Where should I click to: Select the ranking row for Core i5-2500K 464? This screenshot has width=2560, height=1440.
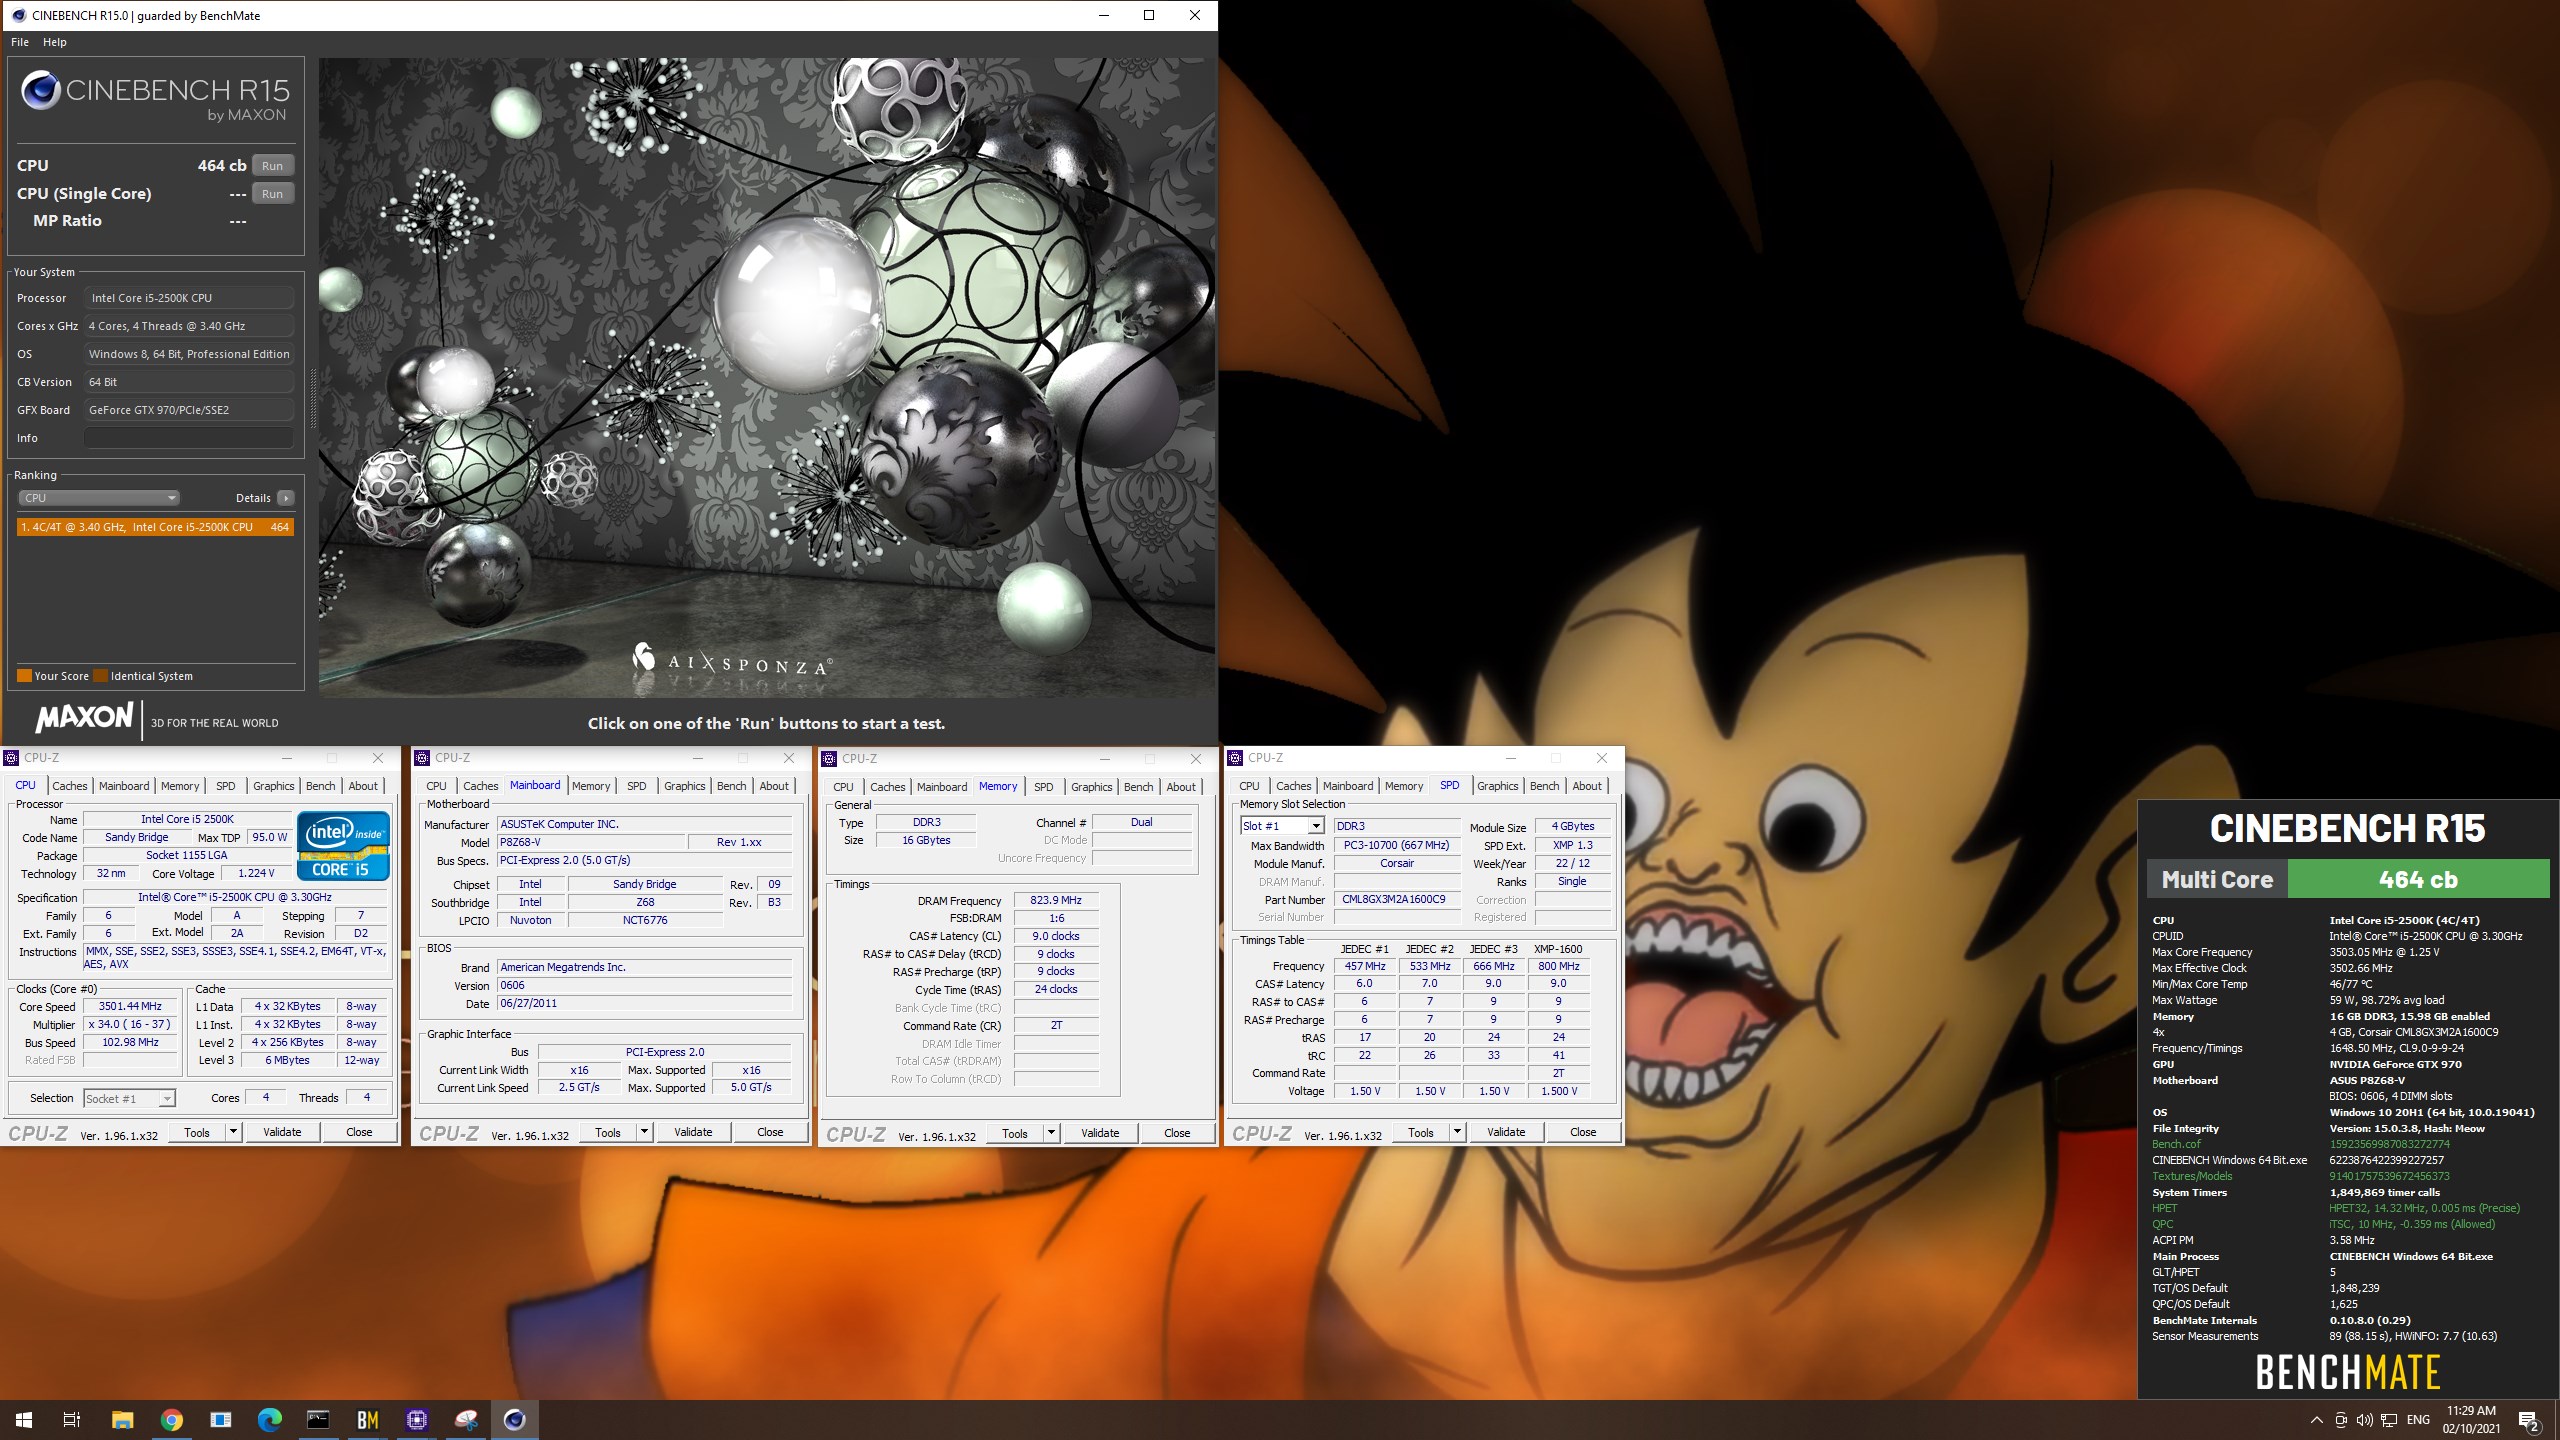point(155,527)
